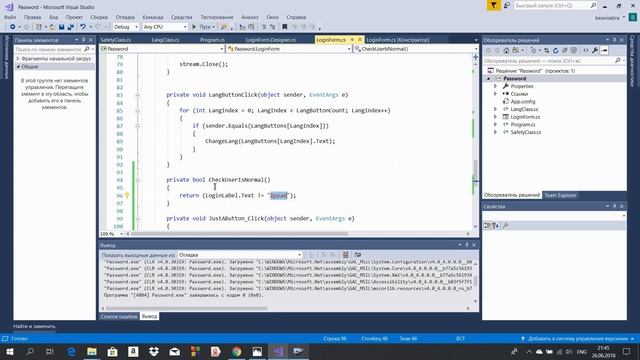Click the collapse all icon in Solution Explorer
The height and width of the screenshot is (360, 640).
coord(565,51)
